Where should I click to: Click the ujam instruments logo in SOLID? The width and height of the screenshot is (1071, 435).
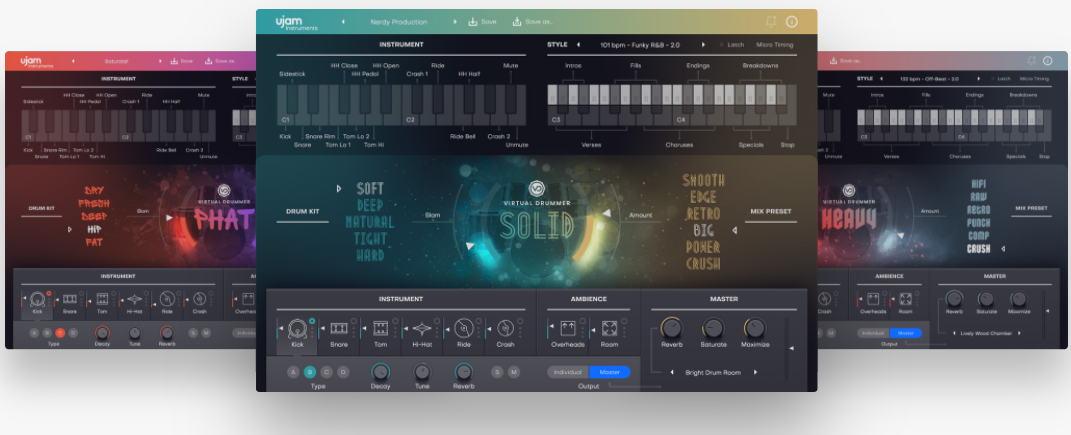tap(297, 23)
